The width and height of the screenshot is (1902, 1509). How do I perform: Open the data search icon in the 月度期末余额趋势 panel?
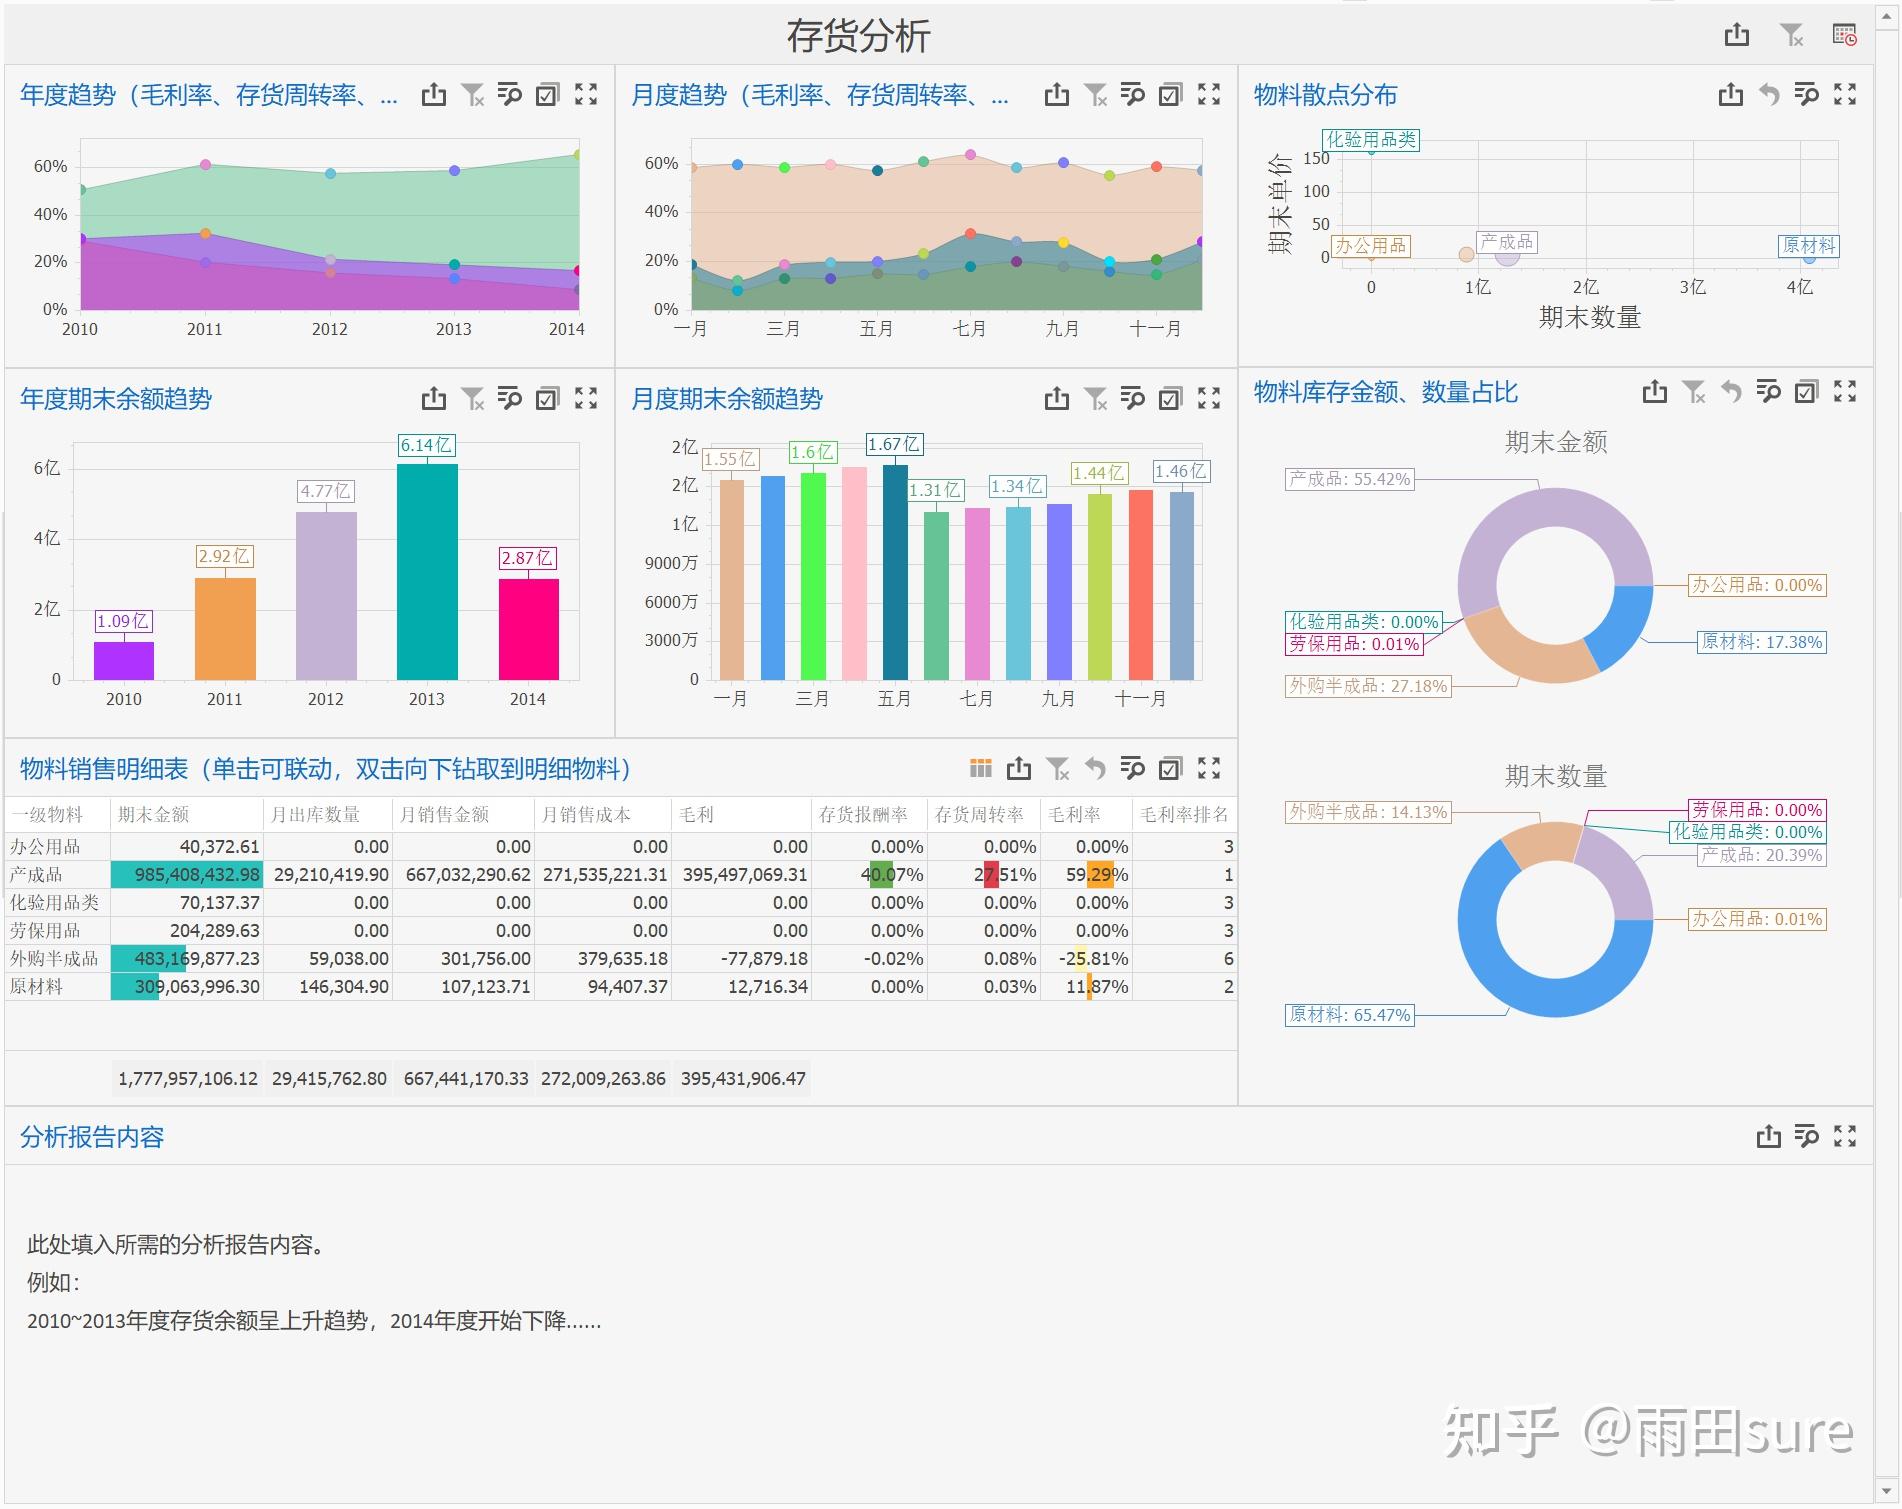tap(1133, 399)
